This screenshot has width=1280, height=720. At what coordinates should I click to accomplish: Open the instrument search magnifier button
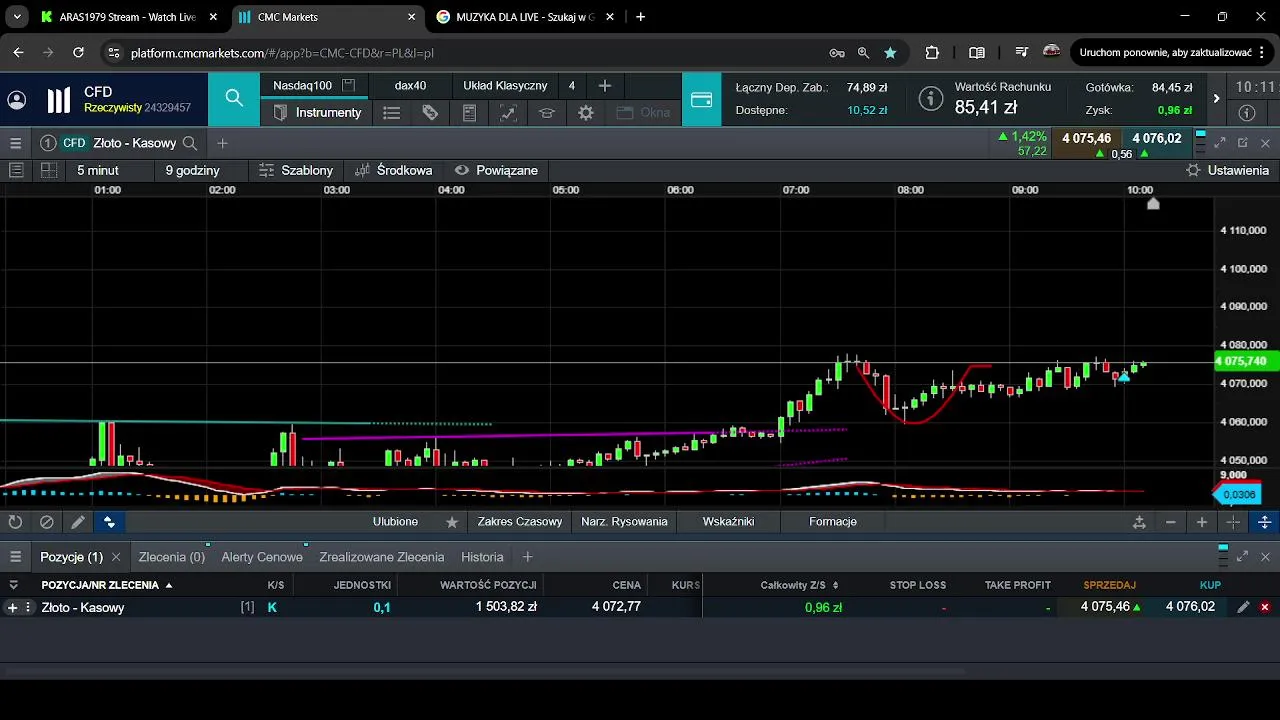[234, 98]
